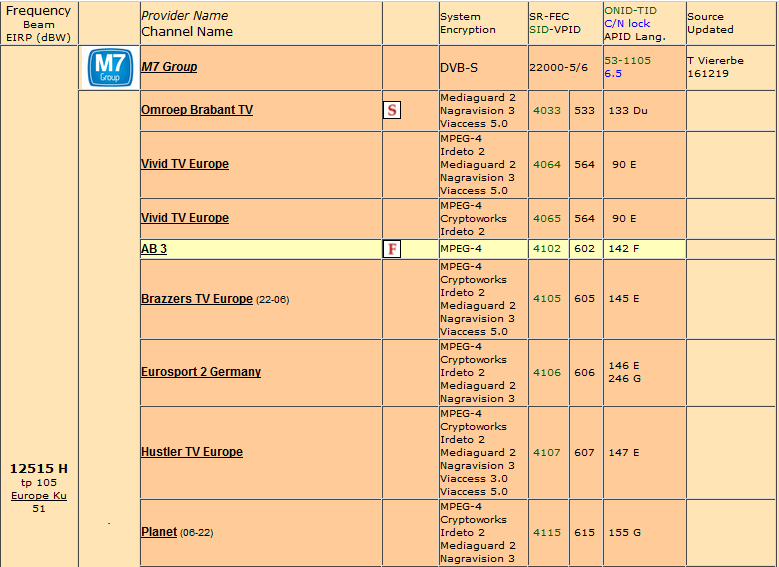Viewport: 779px width, 567px height.
Task: Open the Eurosport 2 Germany link
Action: (201, 372)
